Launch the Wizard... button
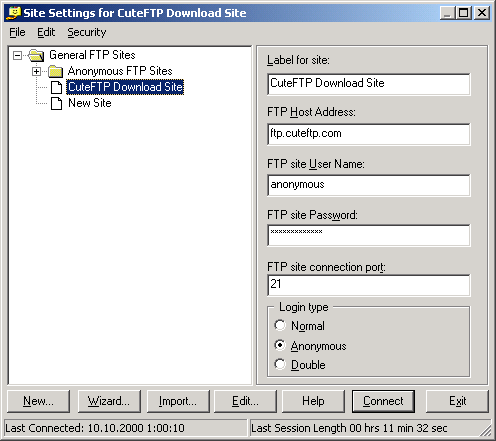Image resolution: width=496 pixels, height=441 pixels. pos(109,401)
